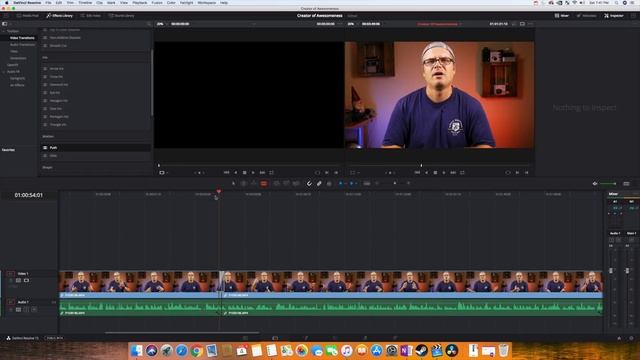Image resolution: width=640 pixels, height=360 pixels.
Task: Collapse the Audio FX tree arrow
Action: pyautogui.click(x=4, y=71)
